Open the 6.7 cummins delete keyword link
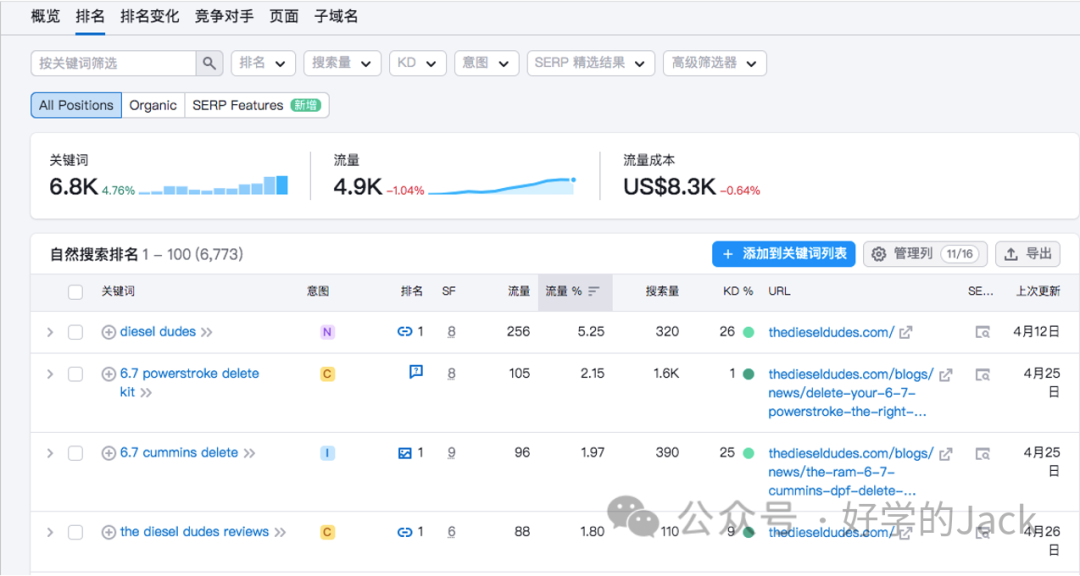 coord(179,453)
